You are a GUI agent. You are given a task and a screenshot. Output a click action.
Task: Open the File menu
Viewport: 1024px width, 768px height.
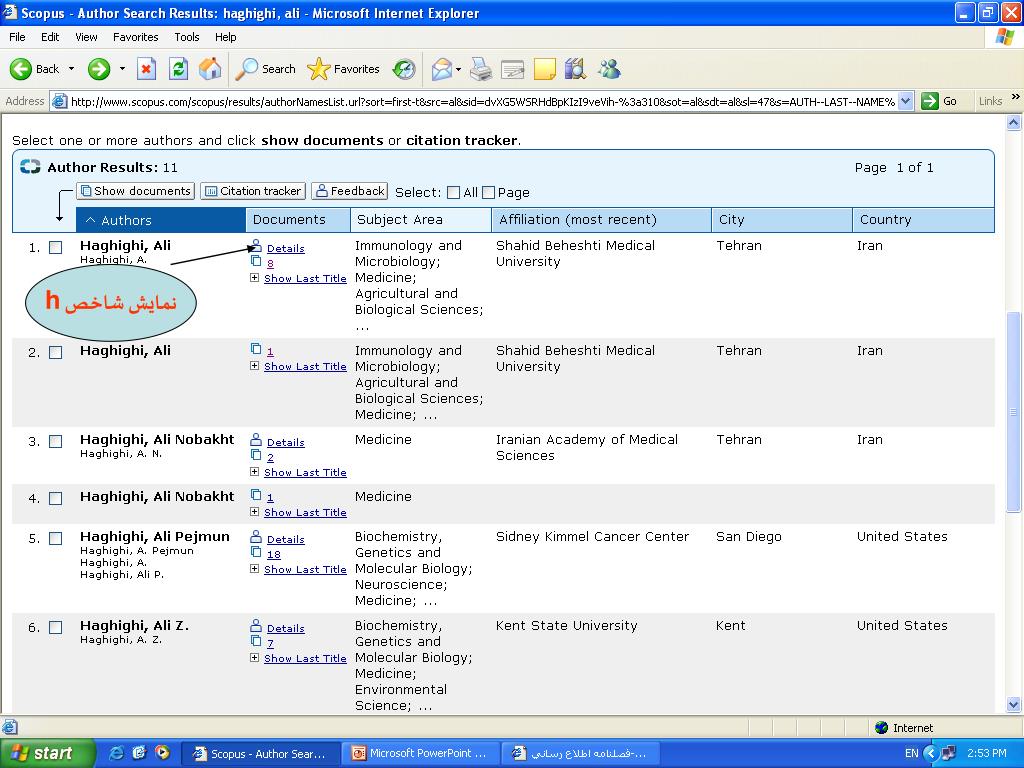pos(17,37)
